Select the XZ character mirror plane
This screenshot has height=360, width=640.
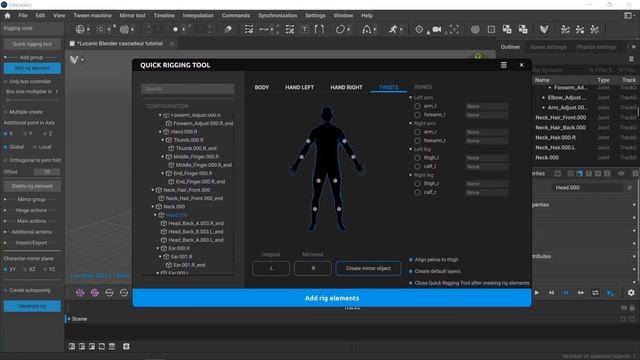(26, 269)
